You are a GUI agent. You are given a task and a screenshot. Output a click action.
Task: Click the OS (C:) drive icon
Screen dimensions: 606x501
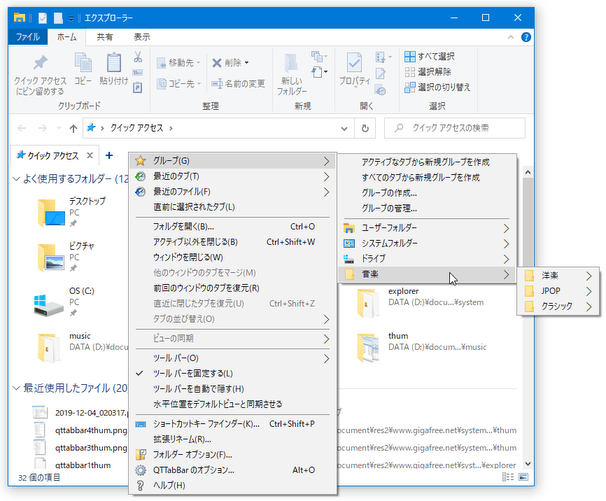coord(48,306)
